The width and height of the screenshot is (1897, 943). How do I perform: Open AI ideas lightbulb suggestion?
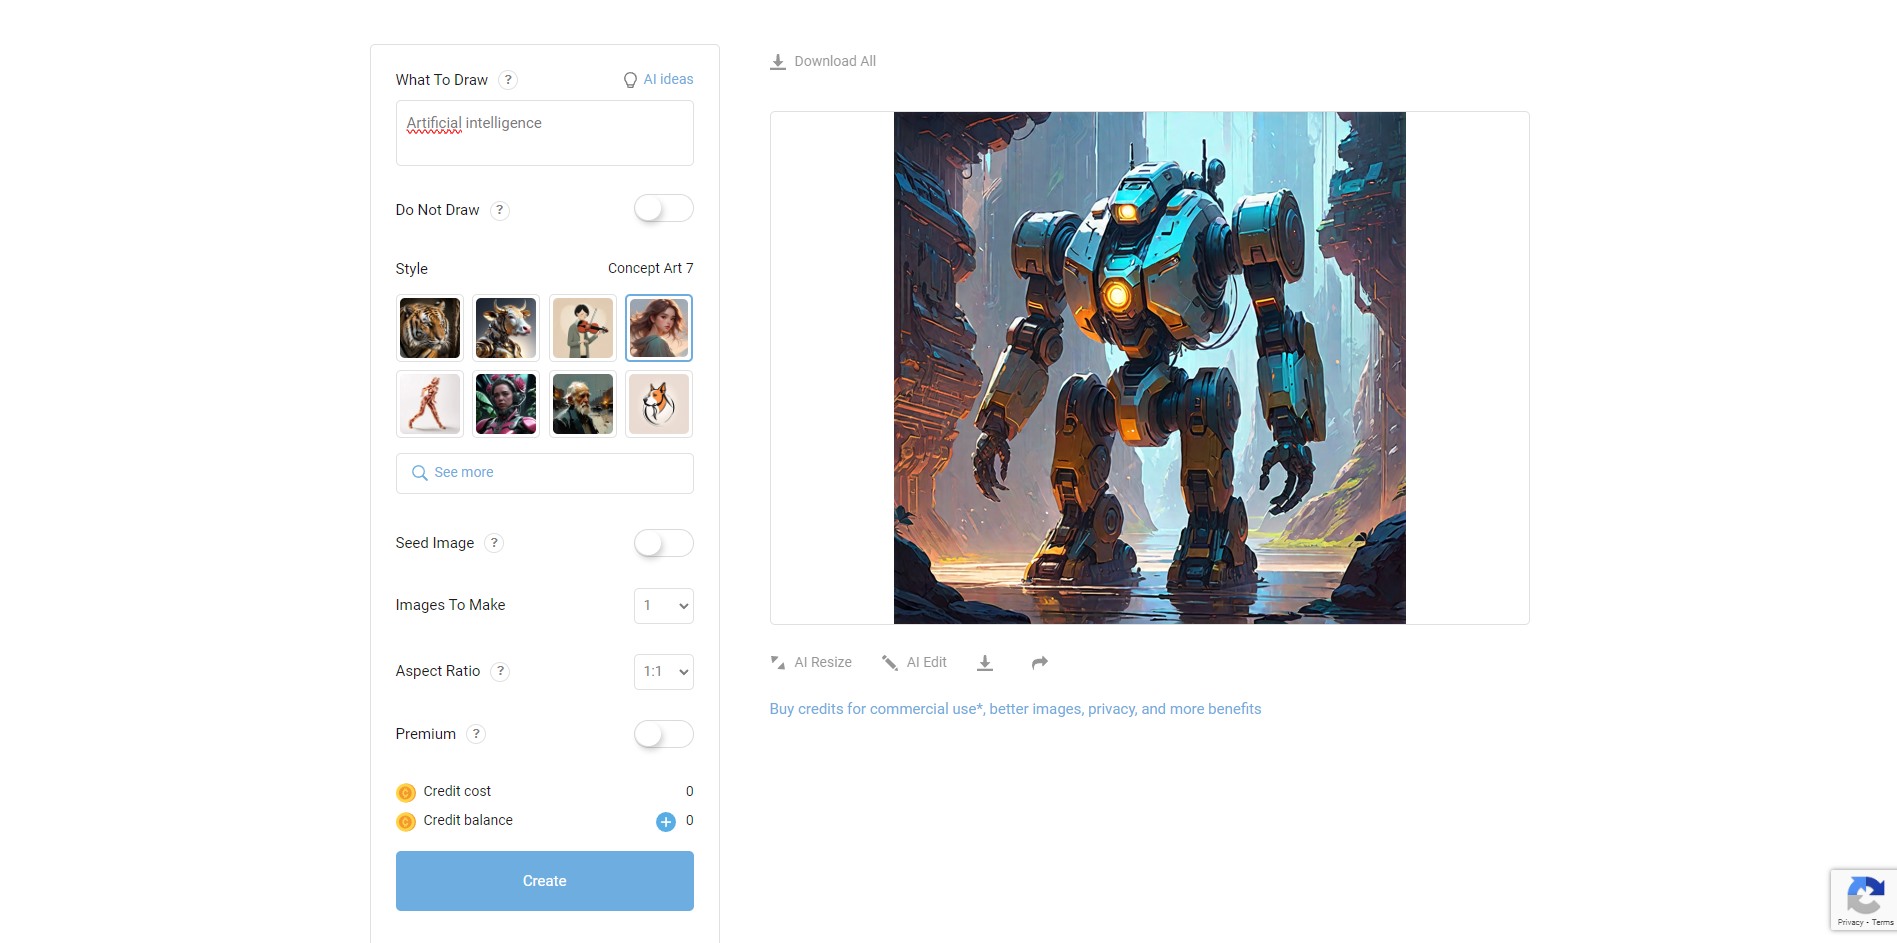[x=658, y=80]
